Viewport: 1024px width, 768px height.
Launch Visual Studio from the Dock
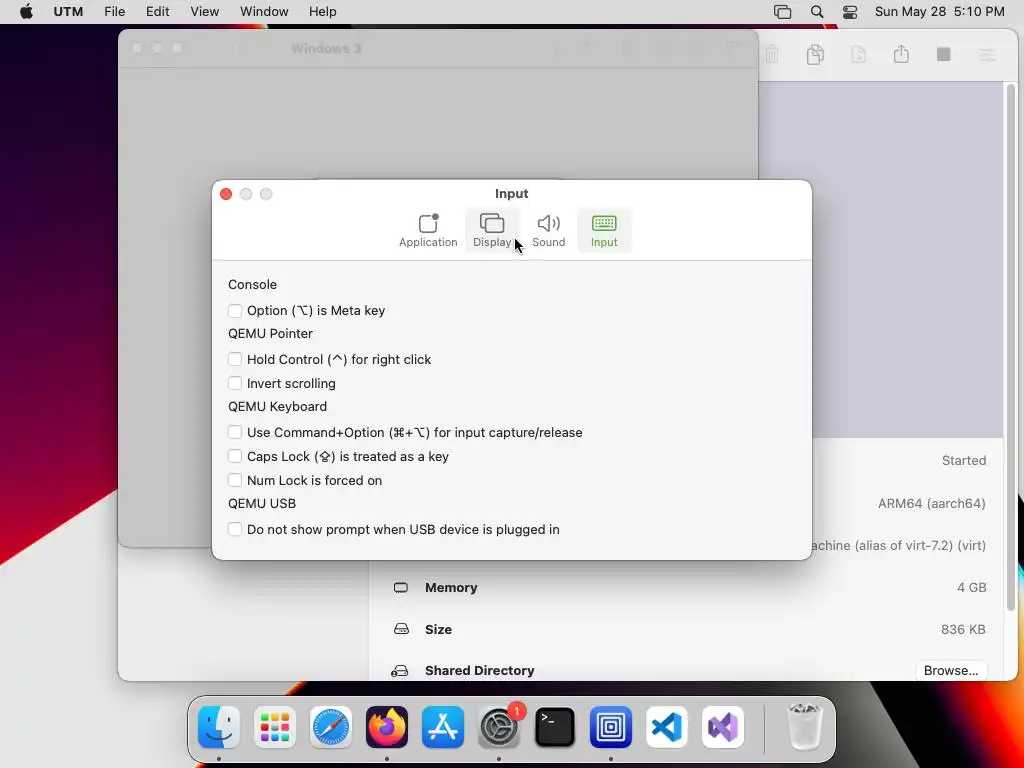(723, 727)
